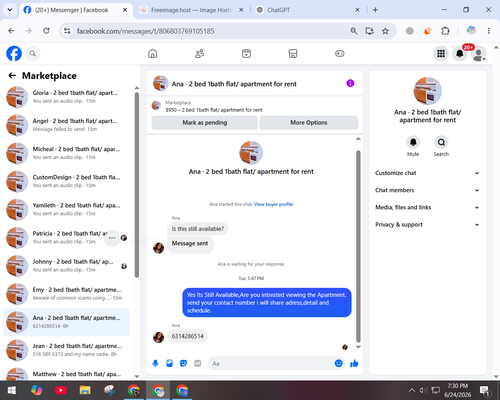Switch to the ChatGPT tab
Viewport: 500px width, 400px height.
307,10
